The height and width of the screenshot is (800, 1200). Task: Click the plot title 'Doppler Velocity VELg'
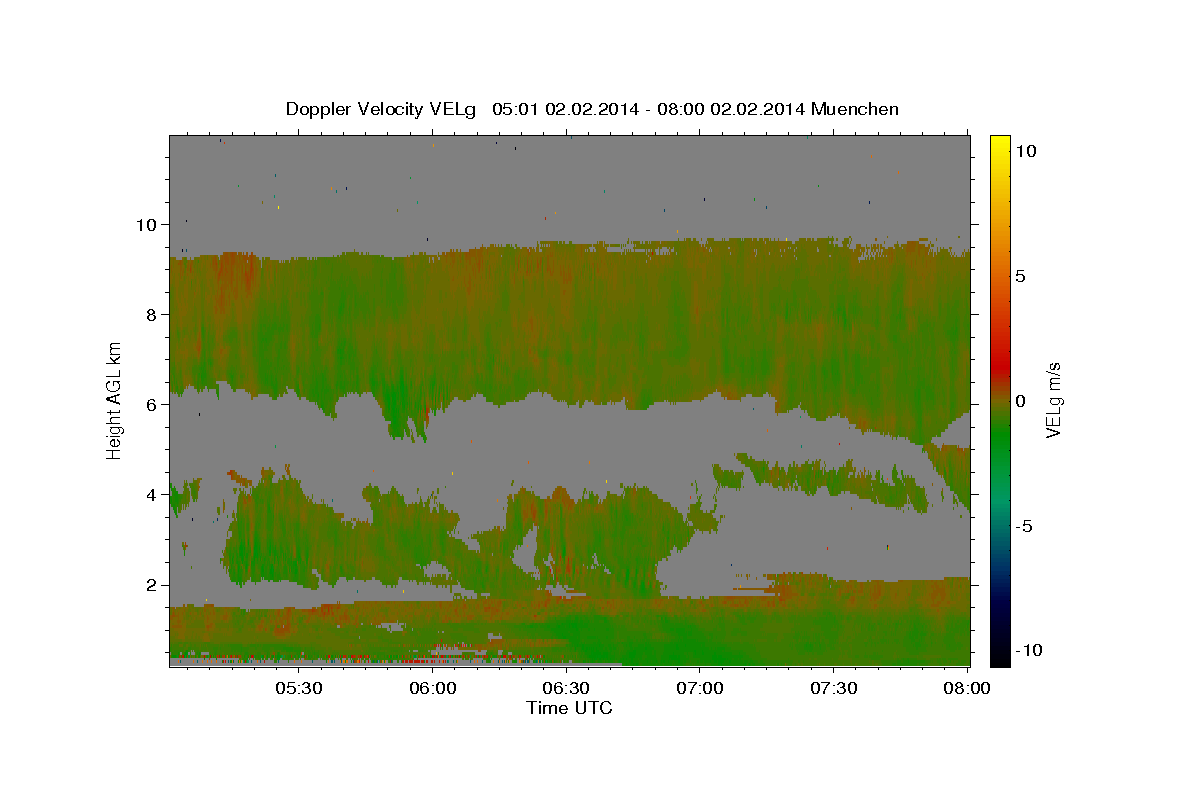[x=381, y=109]
